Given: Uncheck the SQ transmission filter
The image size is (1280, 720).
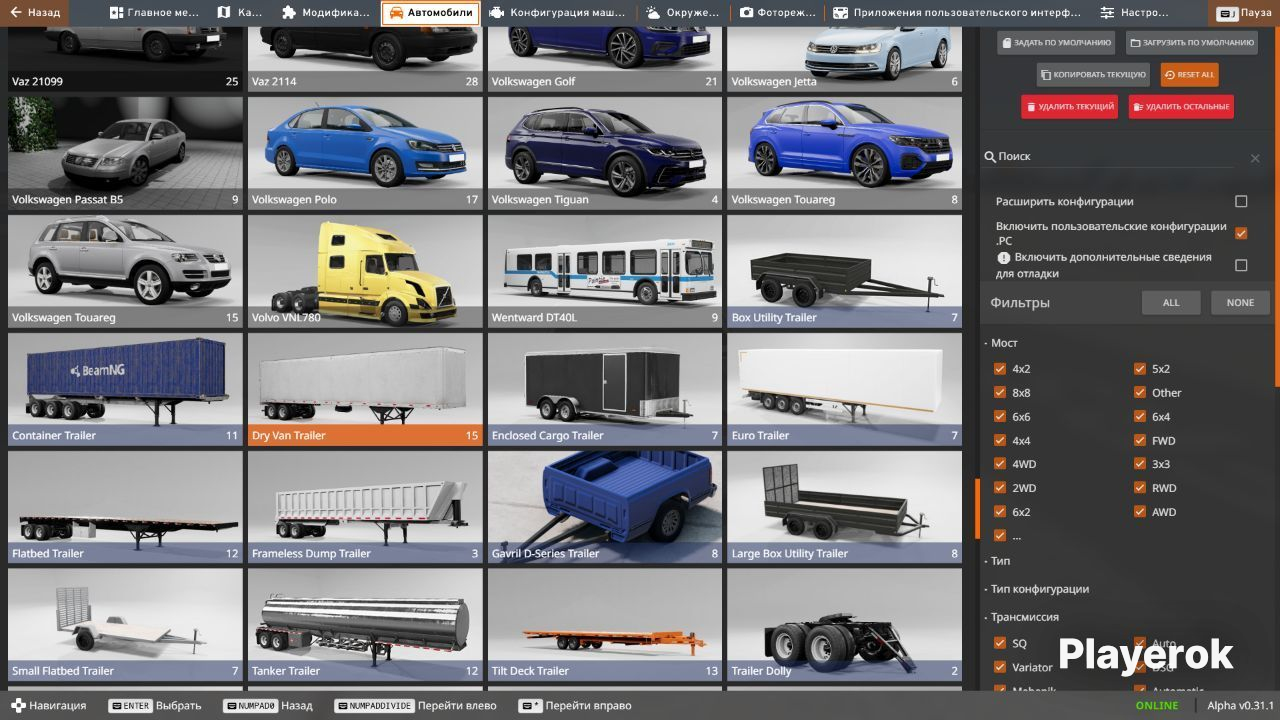Looking at the screenshot, I should tap(1000, 643).
